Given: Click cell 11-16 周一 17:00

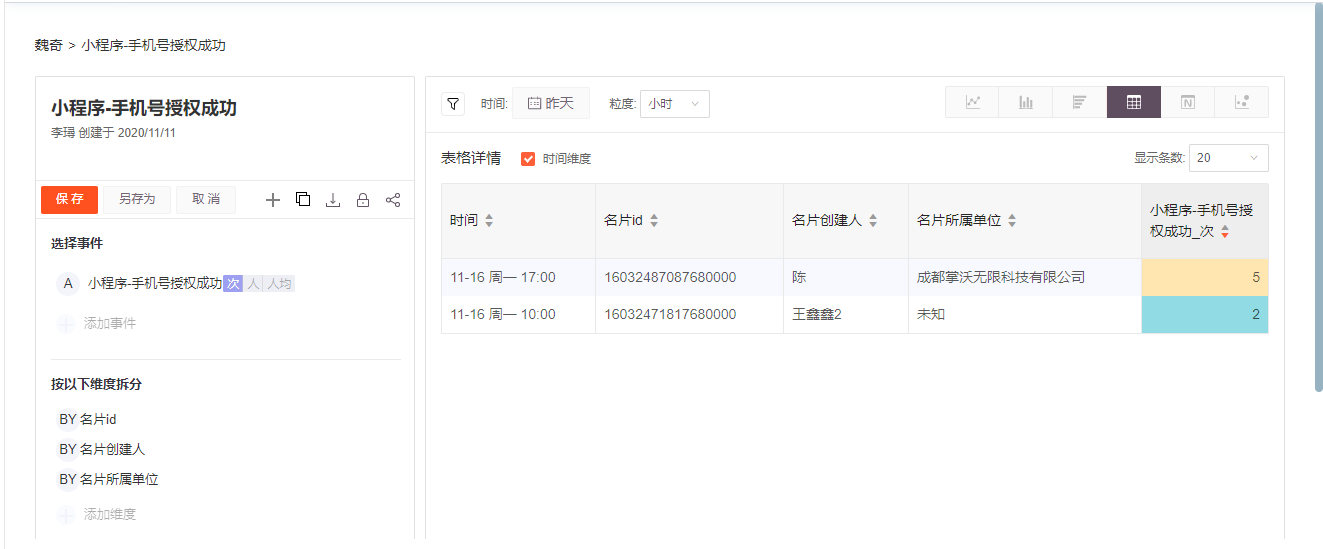Looking at the screenshot, I should coord(518,277).
